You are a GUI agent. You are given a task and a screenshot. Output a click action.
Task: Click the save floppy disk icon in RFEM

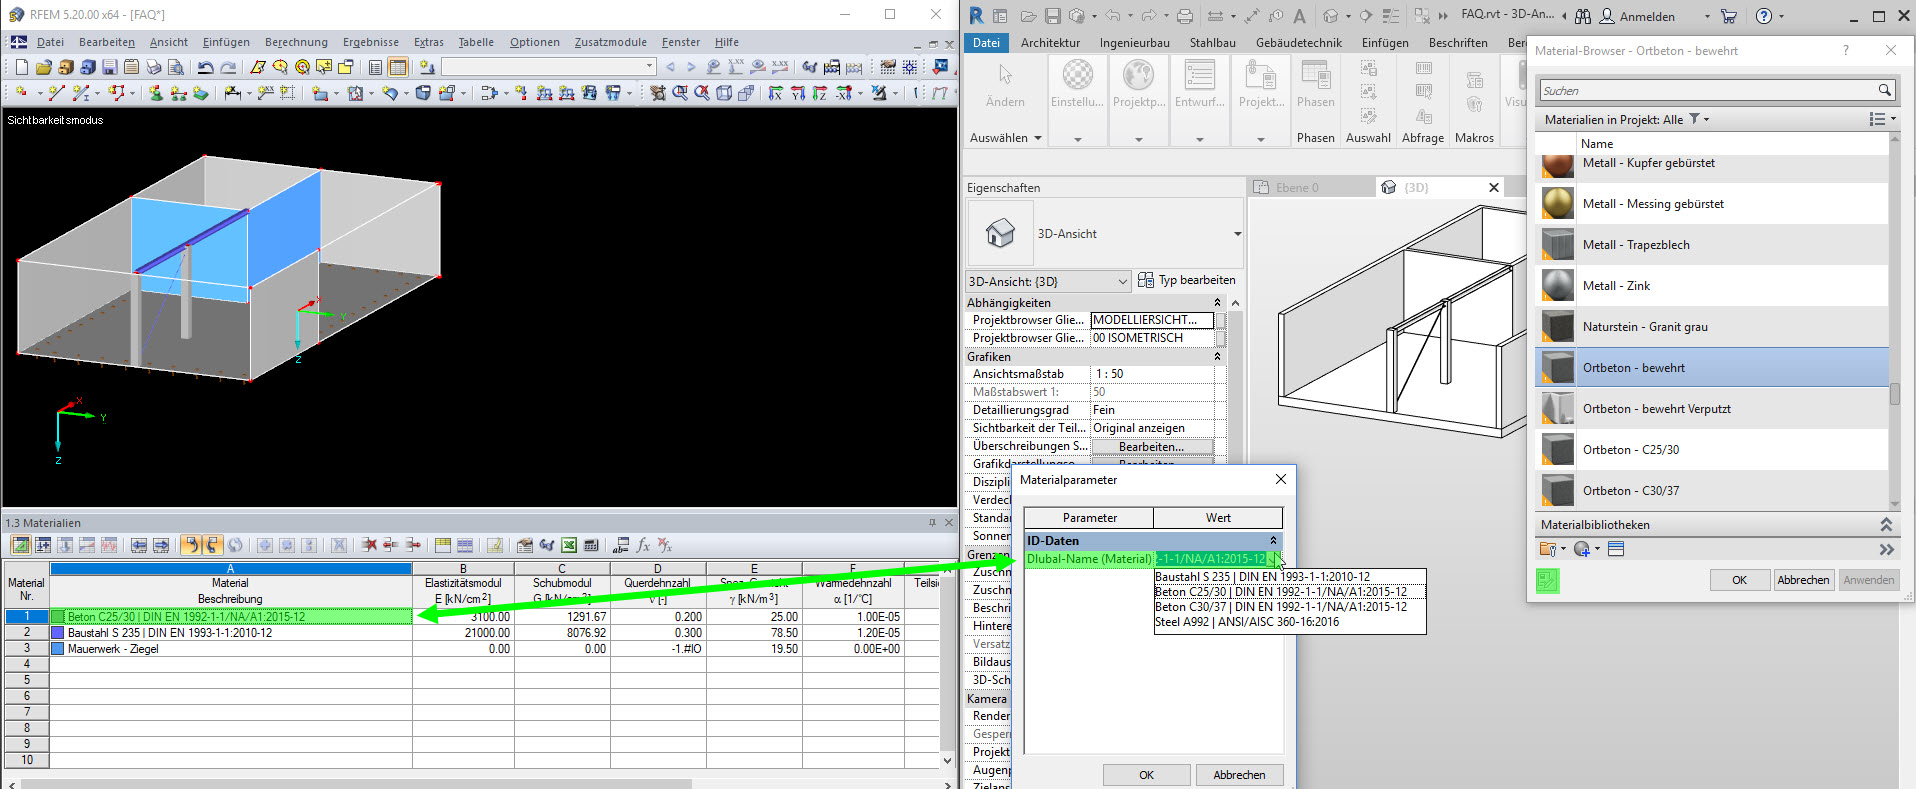coord(110,67)
